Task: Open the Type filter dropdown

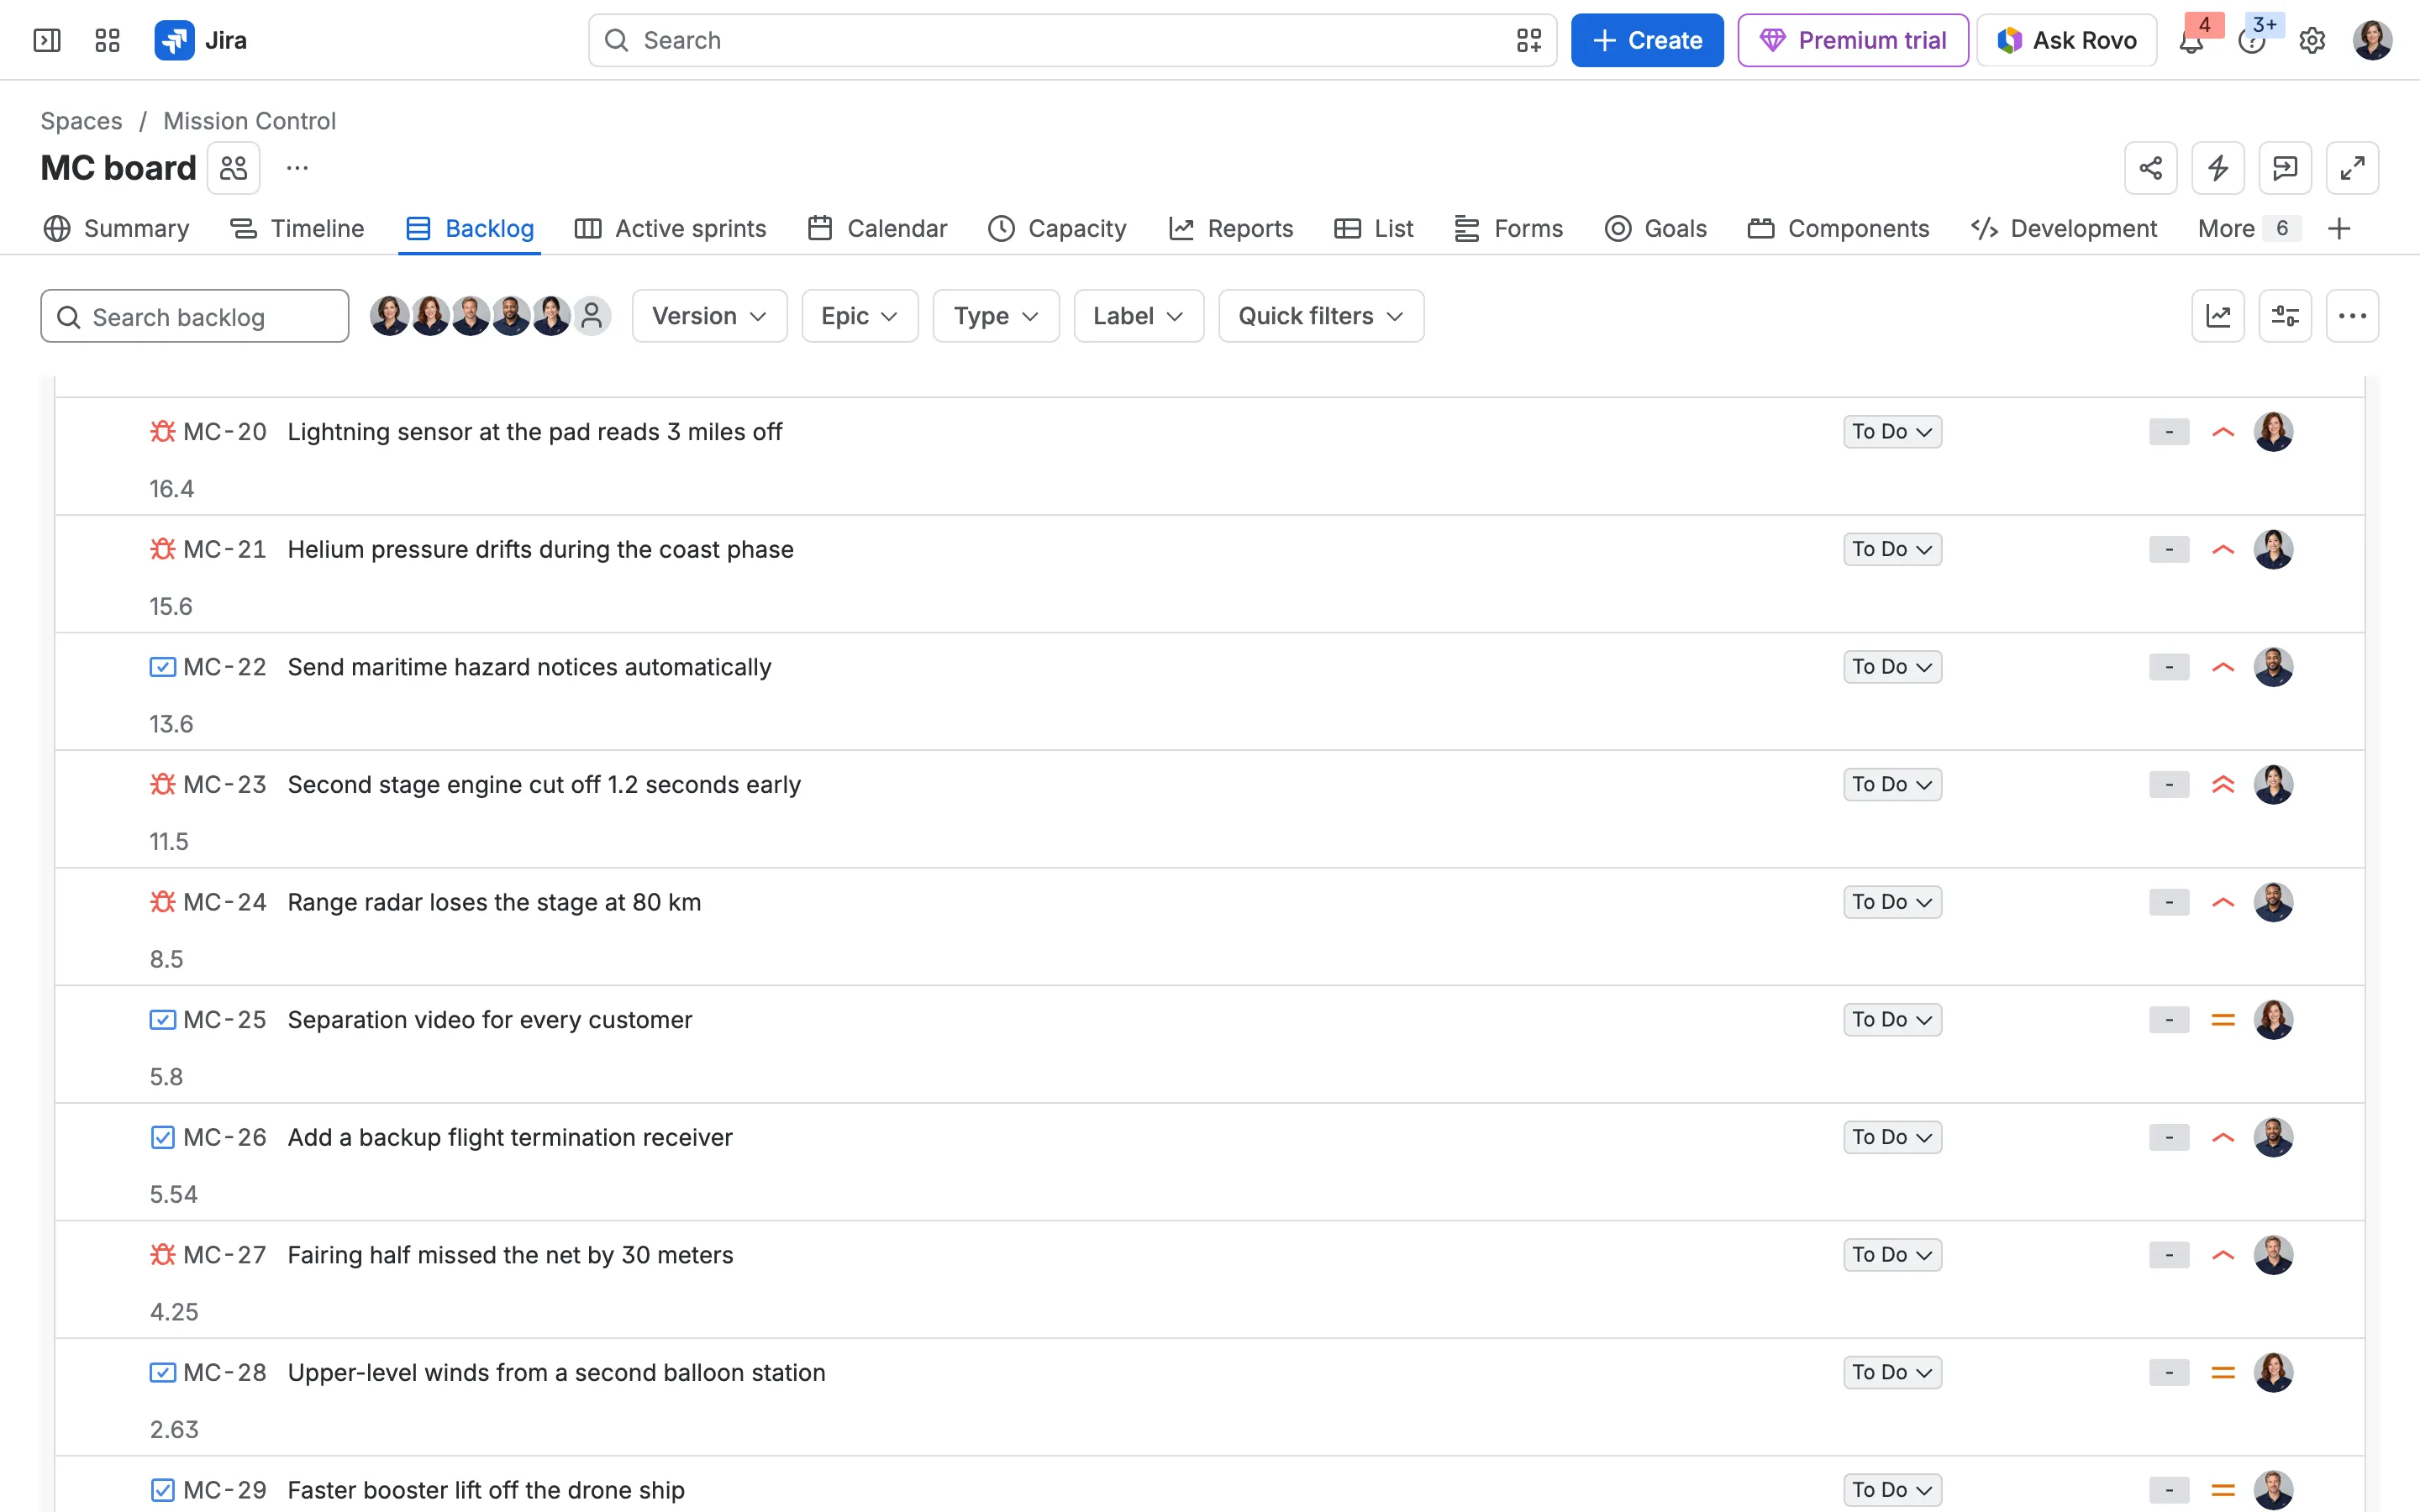Action: click(996, 316)
